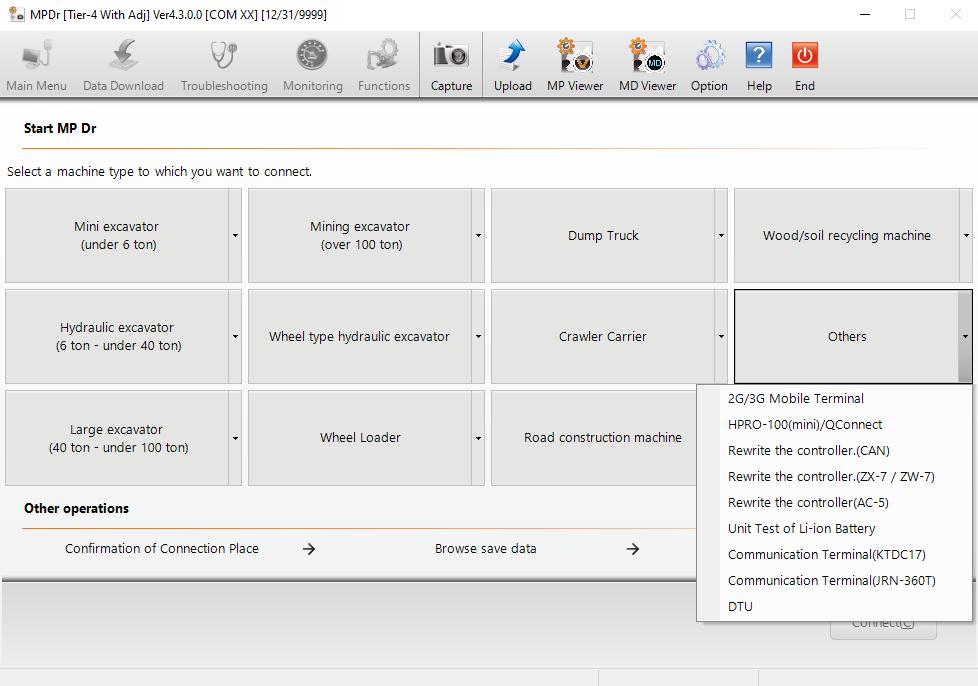Open the Help question mark icon
Screen dimensions: 978x686
(759, 55)
